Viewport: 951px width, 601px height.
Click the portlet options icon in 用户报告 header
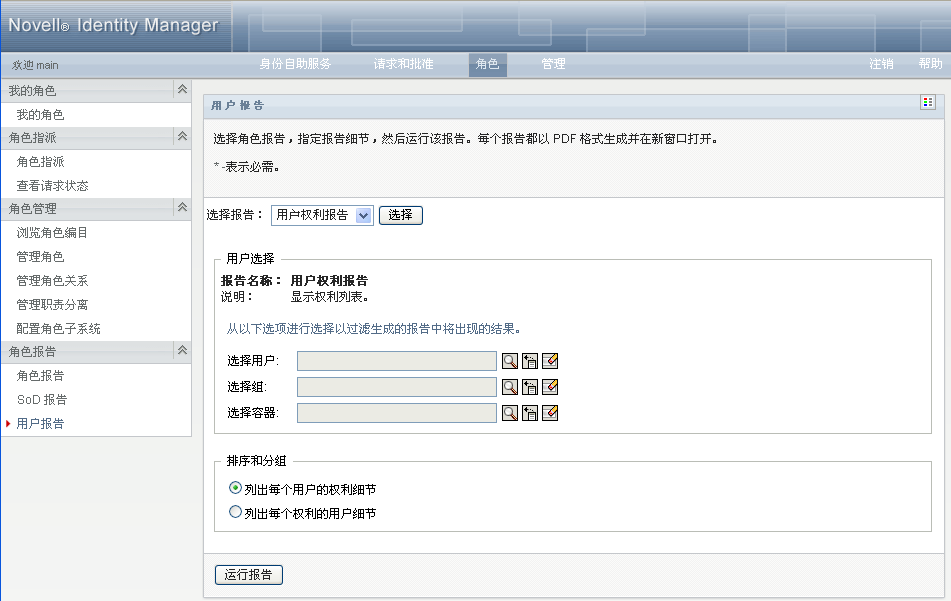pyautogui.click(x=928, y=102)
